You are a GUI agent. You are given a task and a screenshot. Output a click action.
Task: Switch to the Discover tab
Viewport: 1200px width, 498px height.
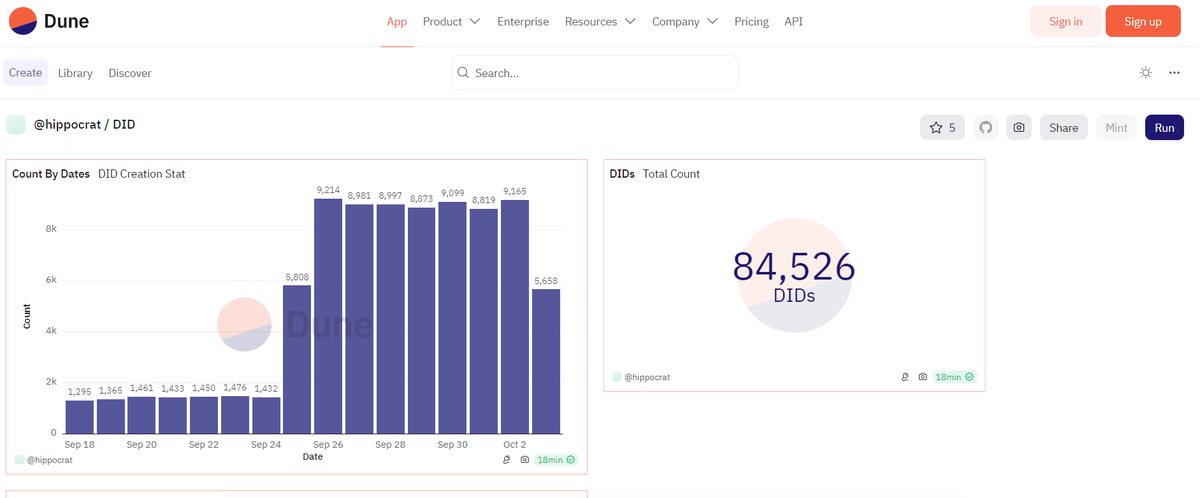(130, 73)
